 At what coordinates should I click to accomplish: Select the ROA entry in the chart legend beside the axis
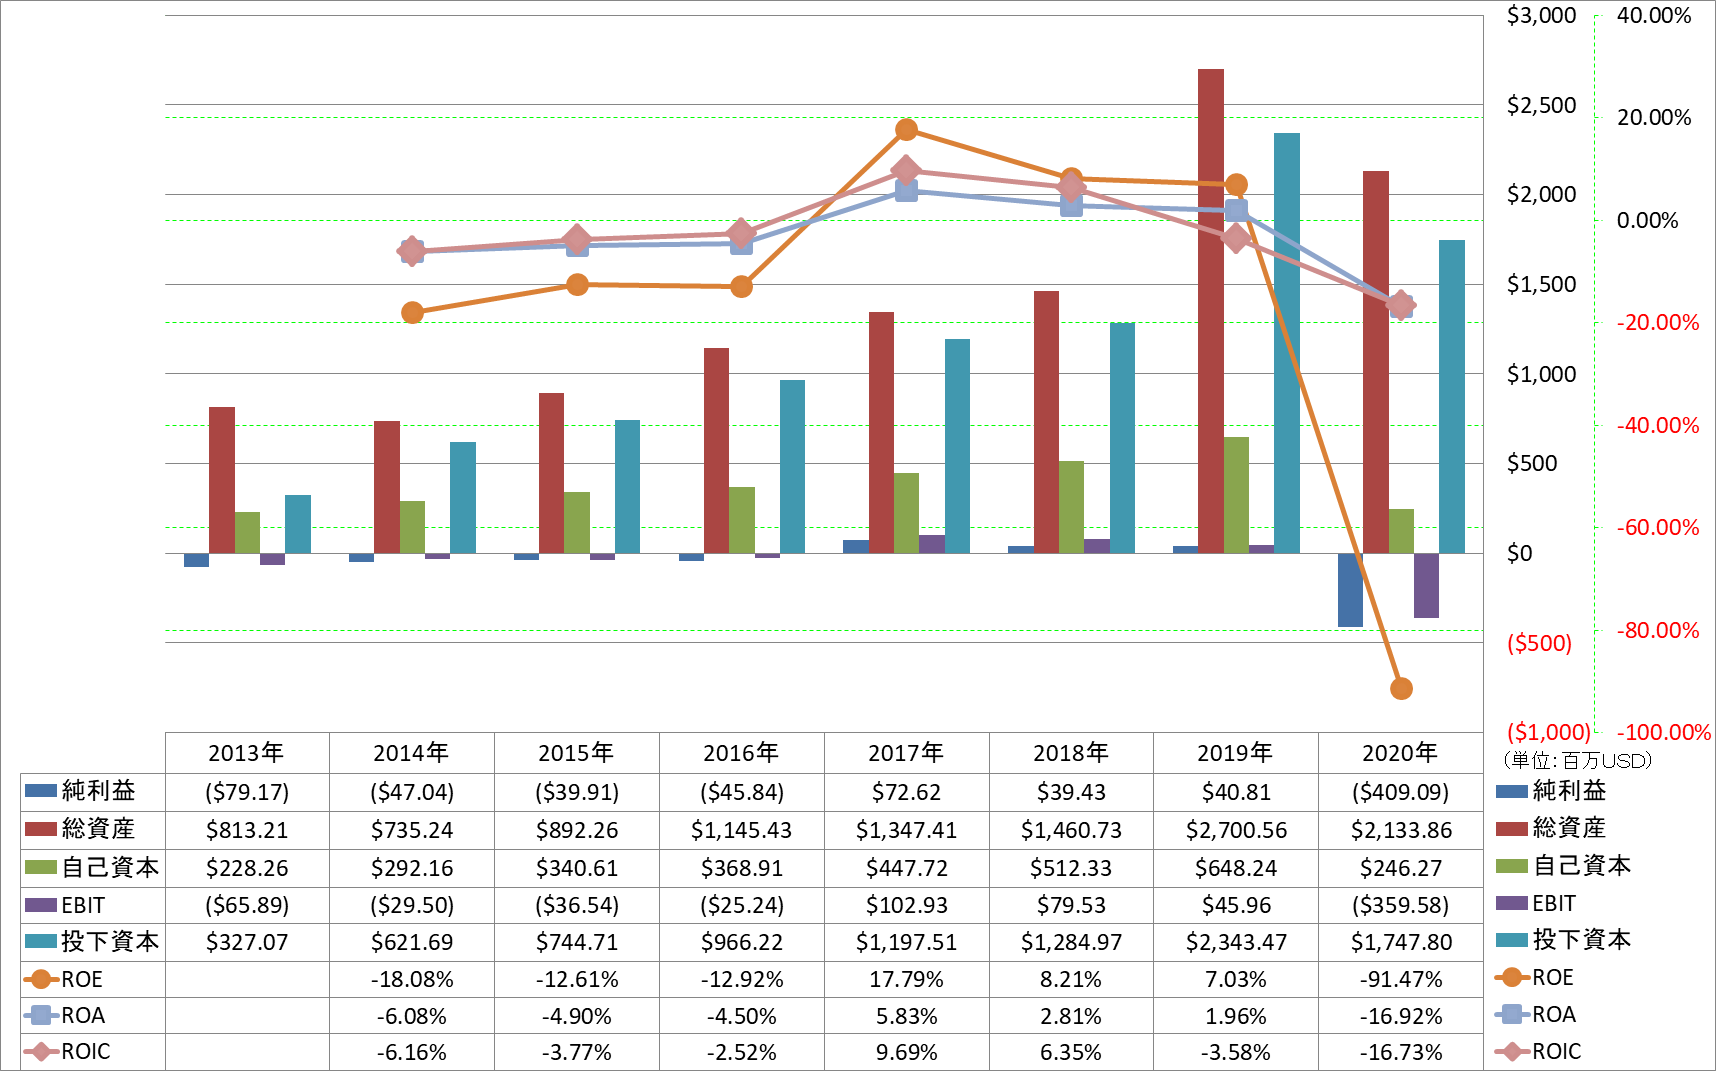(x=1535, y=1014)
